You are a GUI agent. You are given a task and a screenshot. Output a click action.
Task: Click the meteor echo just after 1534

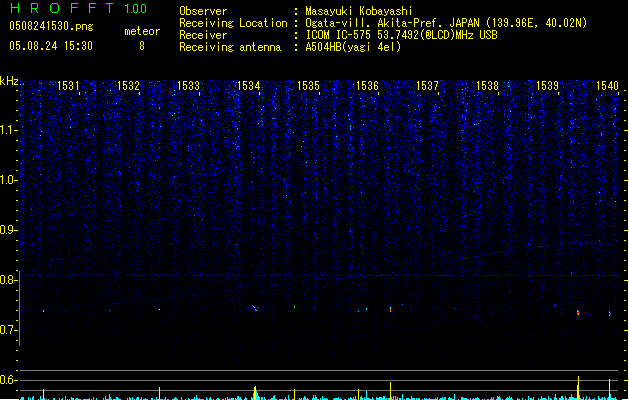255,309
